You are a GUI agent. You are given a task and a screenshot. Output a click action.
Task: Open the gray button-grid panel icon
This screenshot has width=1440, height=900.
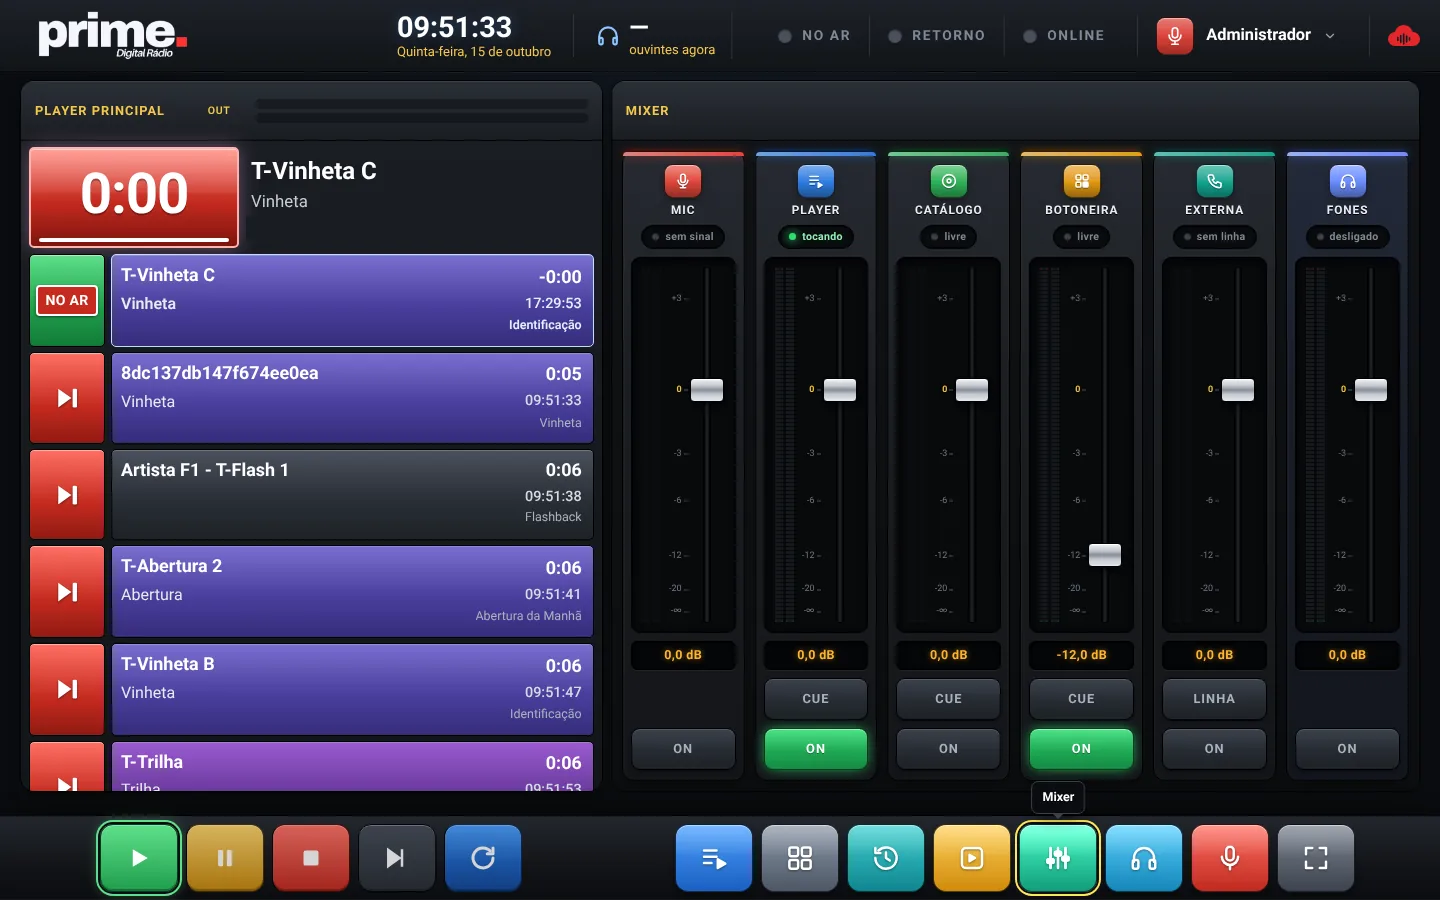pos(800,857)
